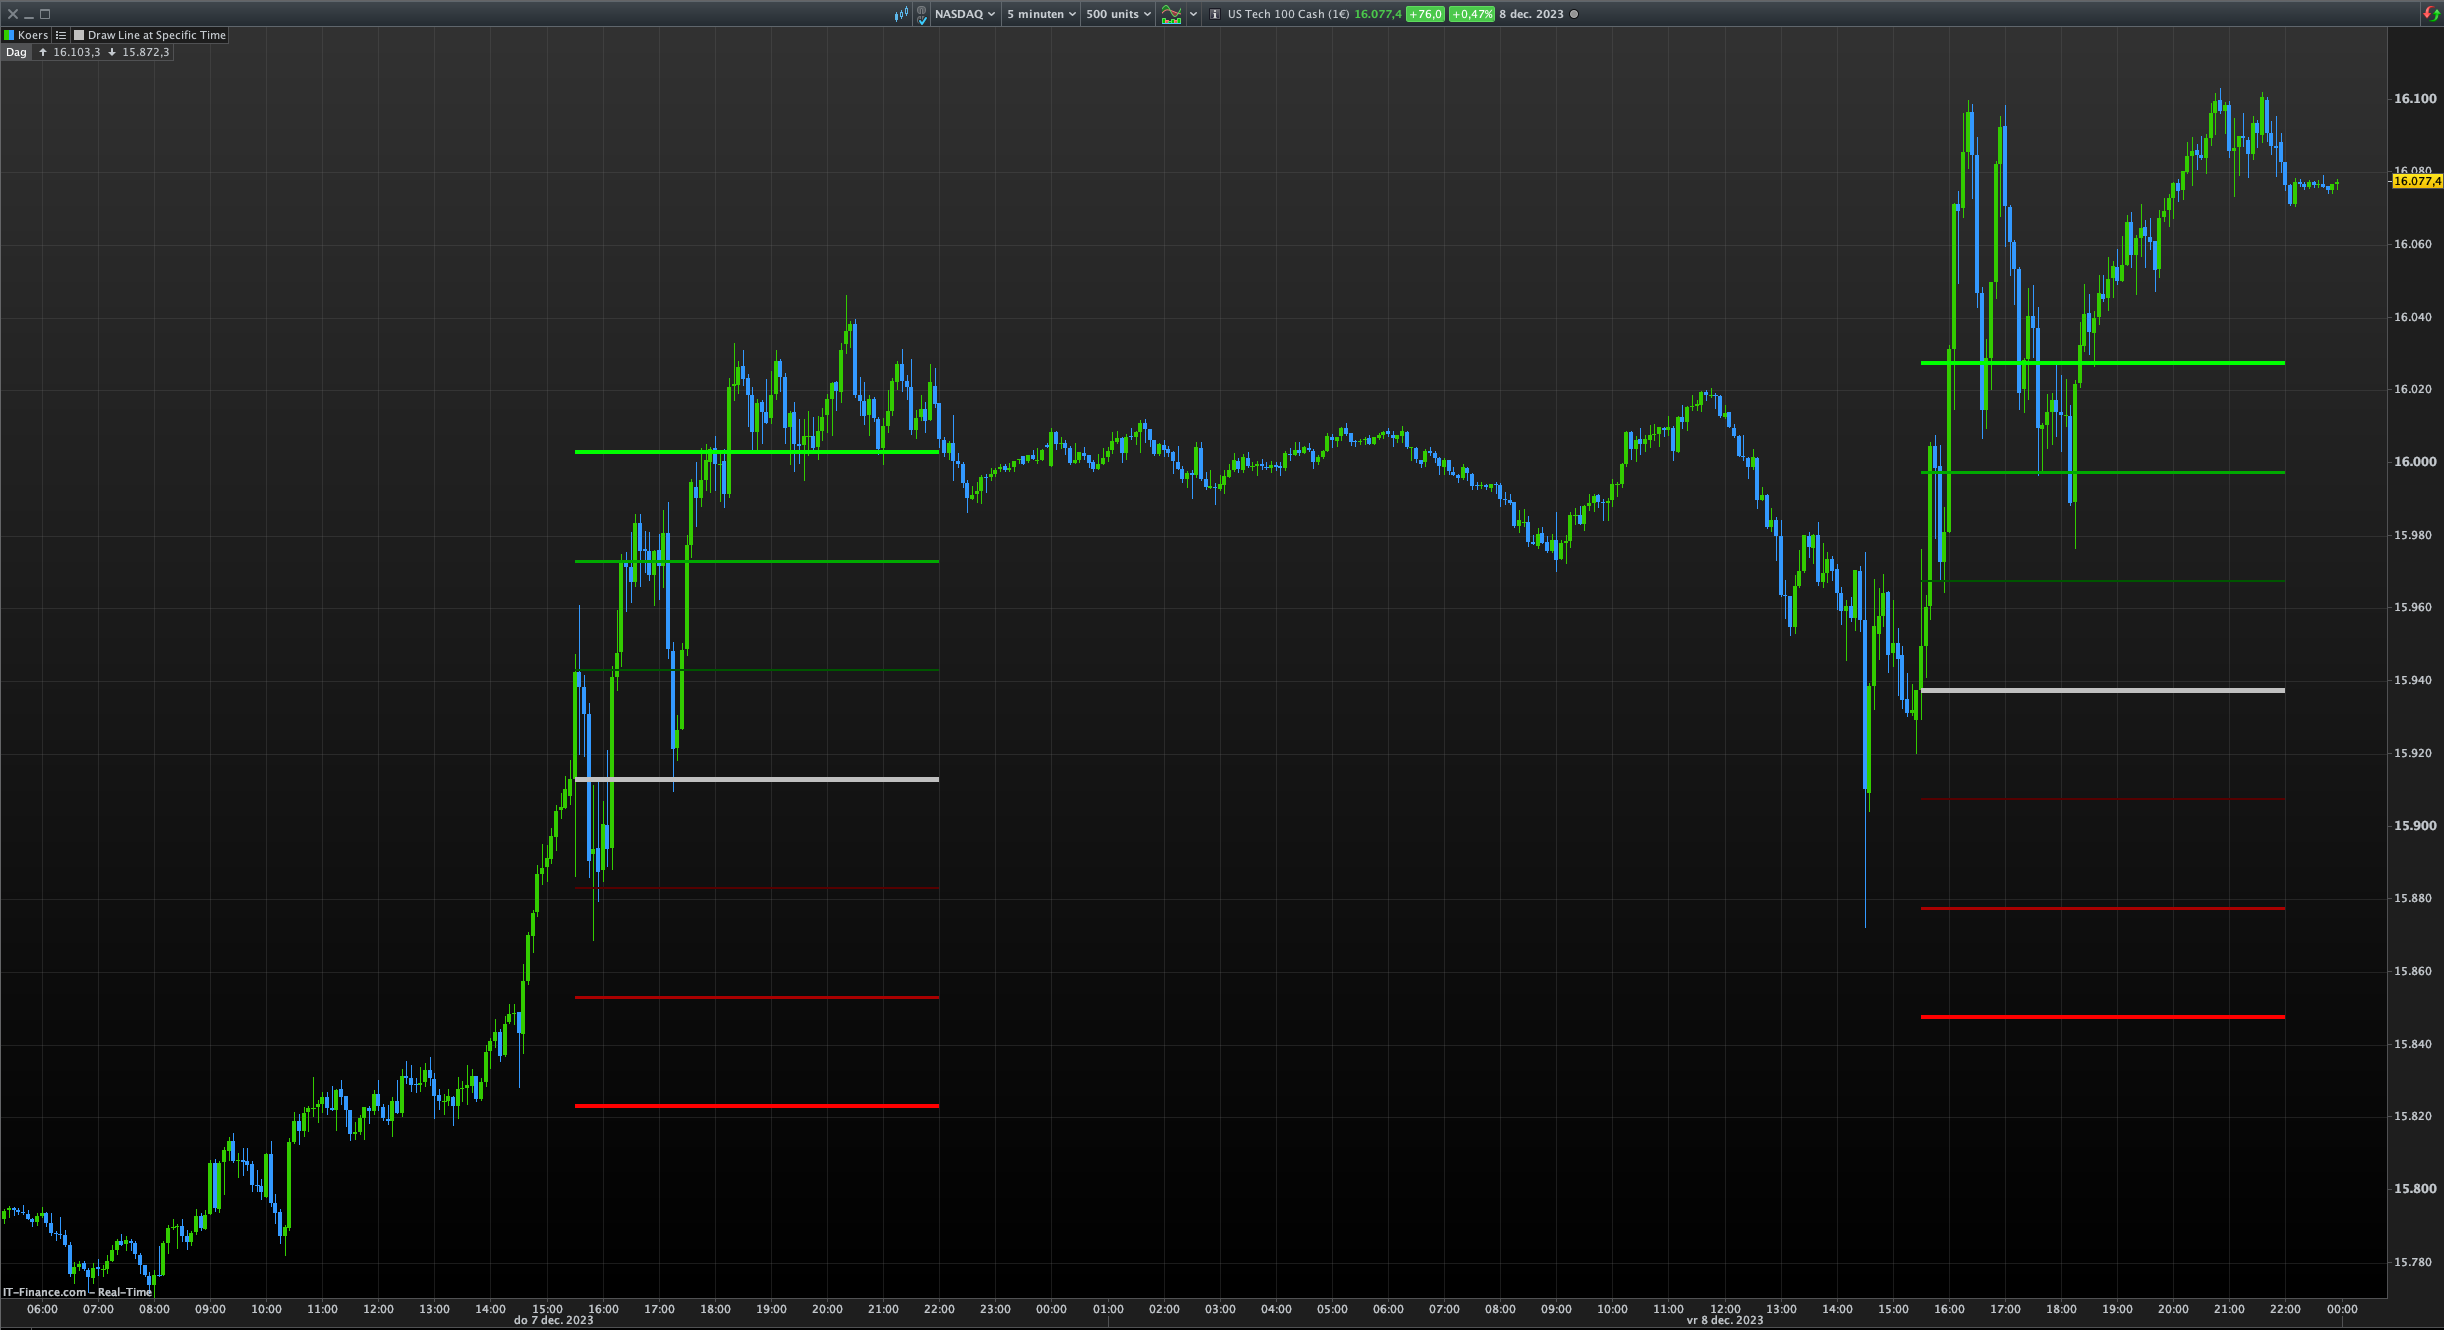Click the grey Draw Line color square
Image resolution: width=2444 pixels, height=1330 pixels.
(79, 35)
